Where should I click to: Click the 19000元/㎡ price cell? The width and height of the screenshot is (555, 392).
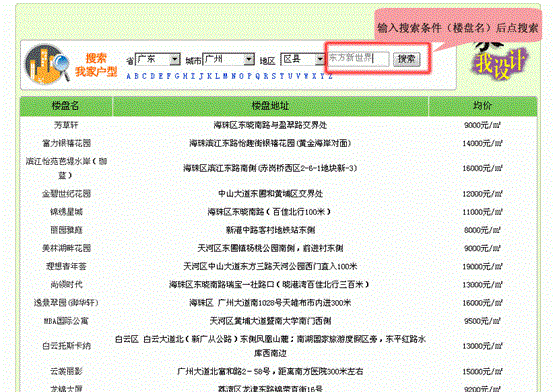(482, 266)
